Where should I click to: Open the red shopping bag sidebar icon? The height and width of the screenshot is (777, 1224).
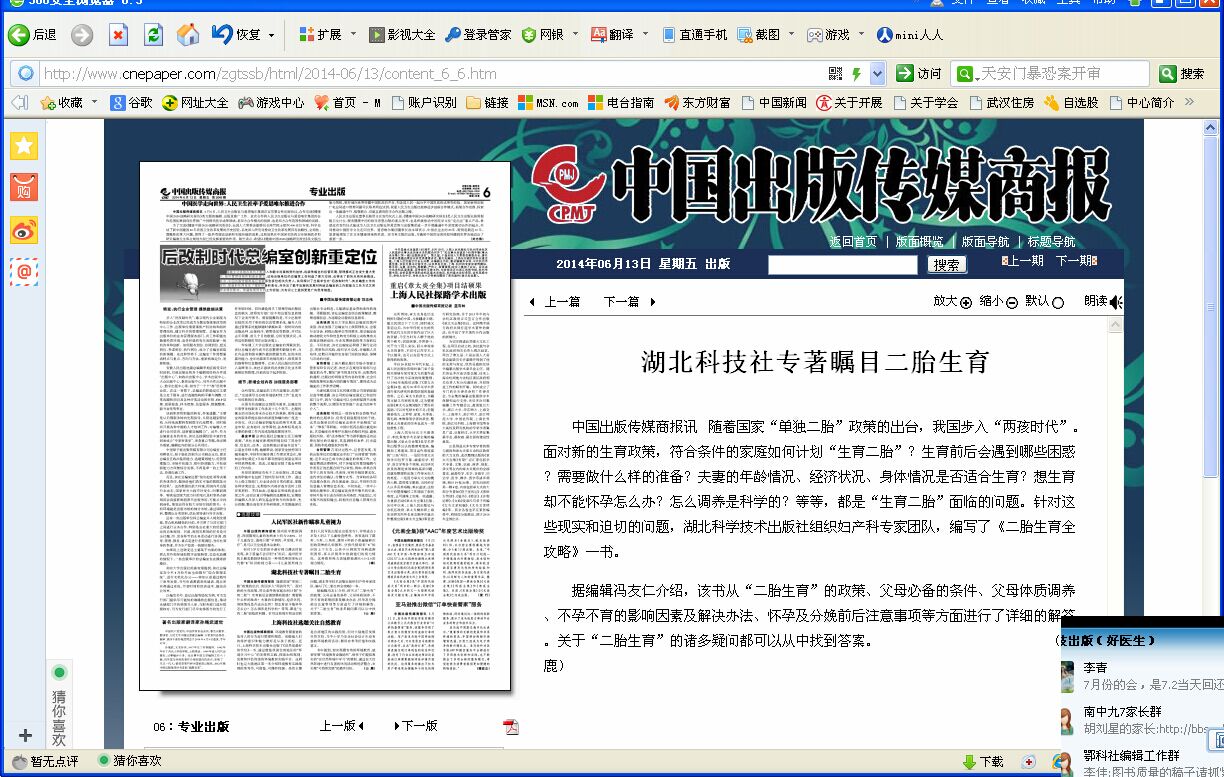[x=24, y=187]
